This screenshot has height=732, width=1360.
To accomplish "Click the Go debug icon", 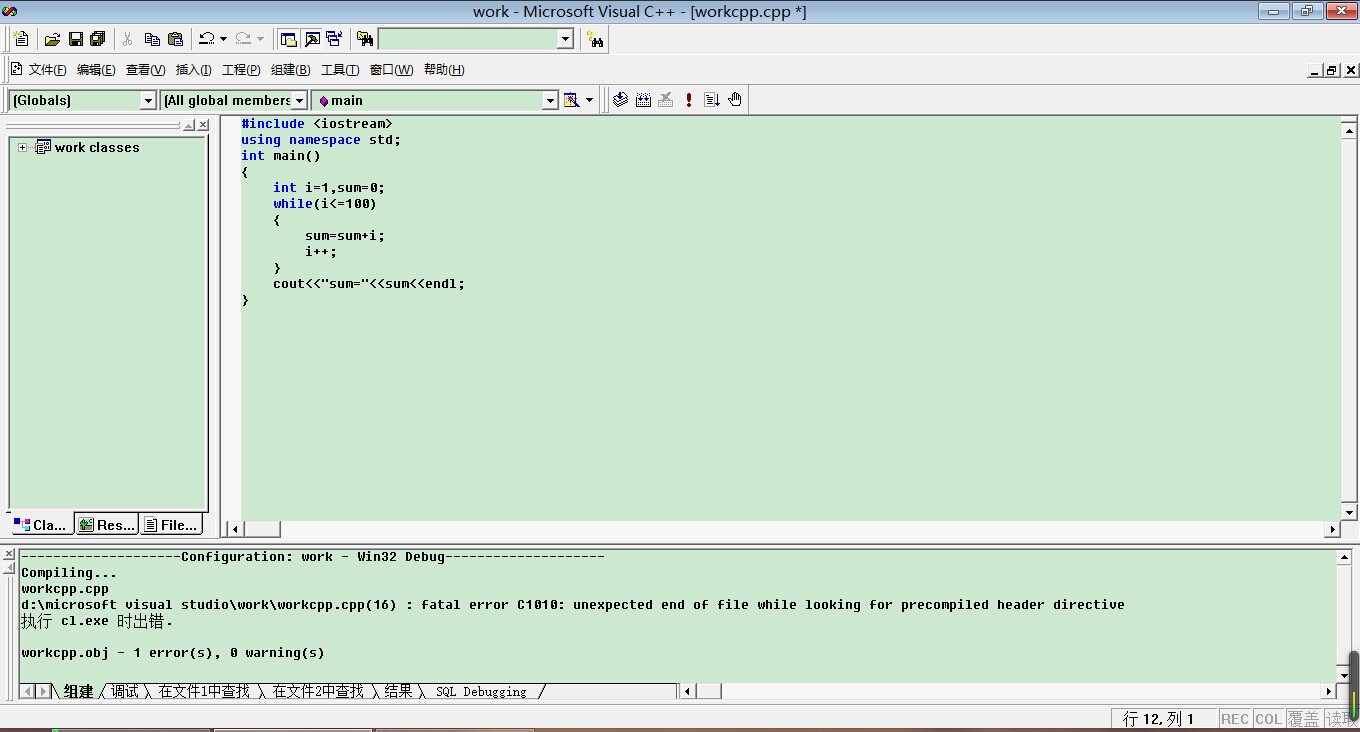I will coord(712,100).
